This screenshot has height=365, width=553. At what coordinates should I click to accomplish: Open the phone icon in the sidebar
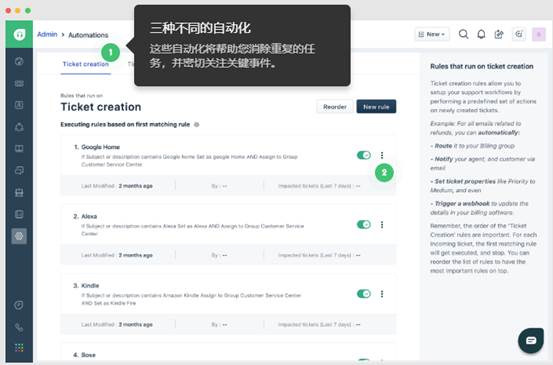pyautogui.click(x=19, y=327)
